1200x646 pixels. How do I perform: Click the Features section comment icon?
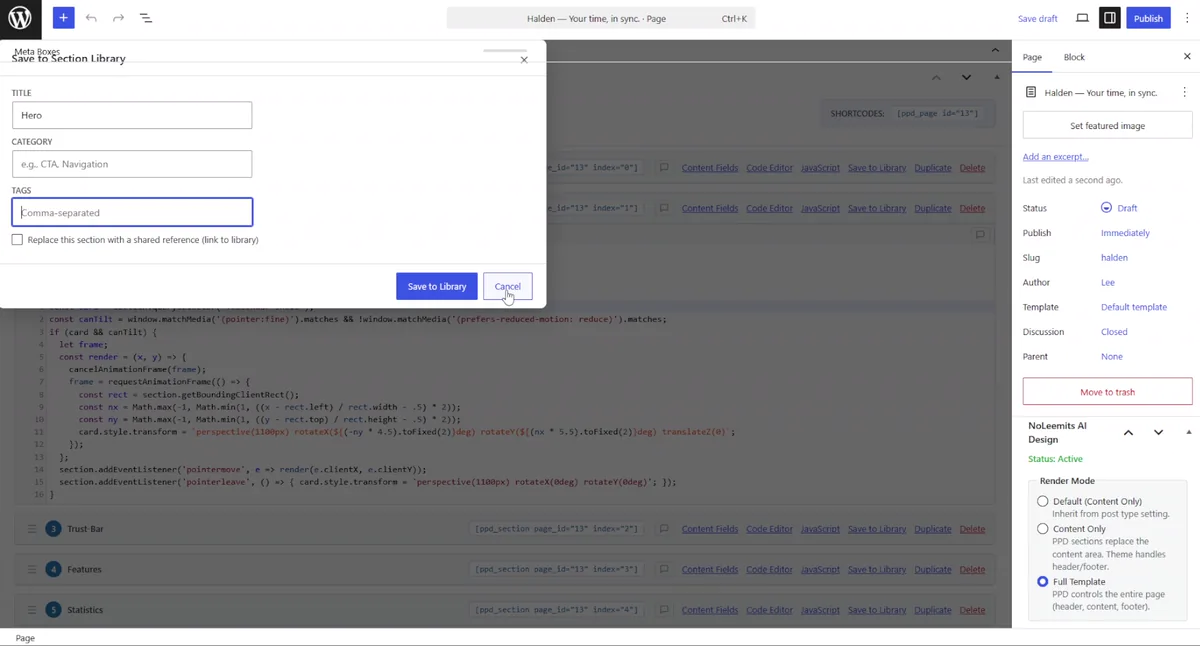click(x=664, y=569)
